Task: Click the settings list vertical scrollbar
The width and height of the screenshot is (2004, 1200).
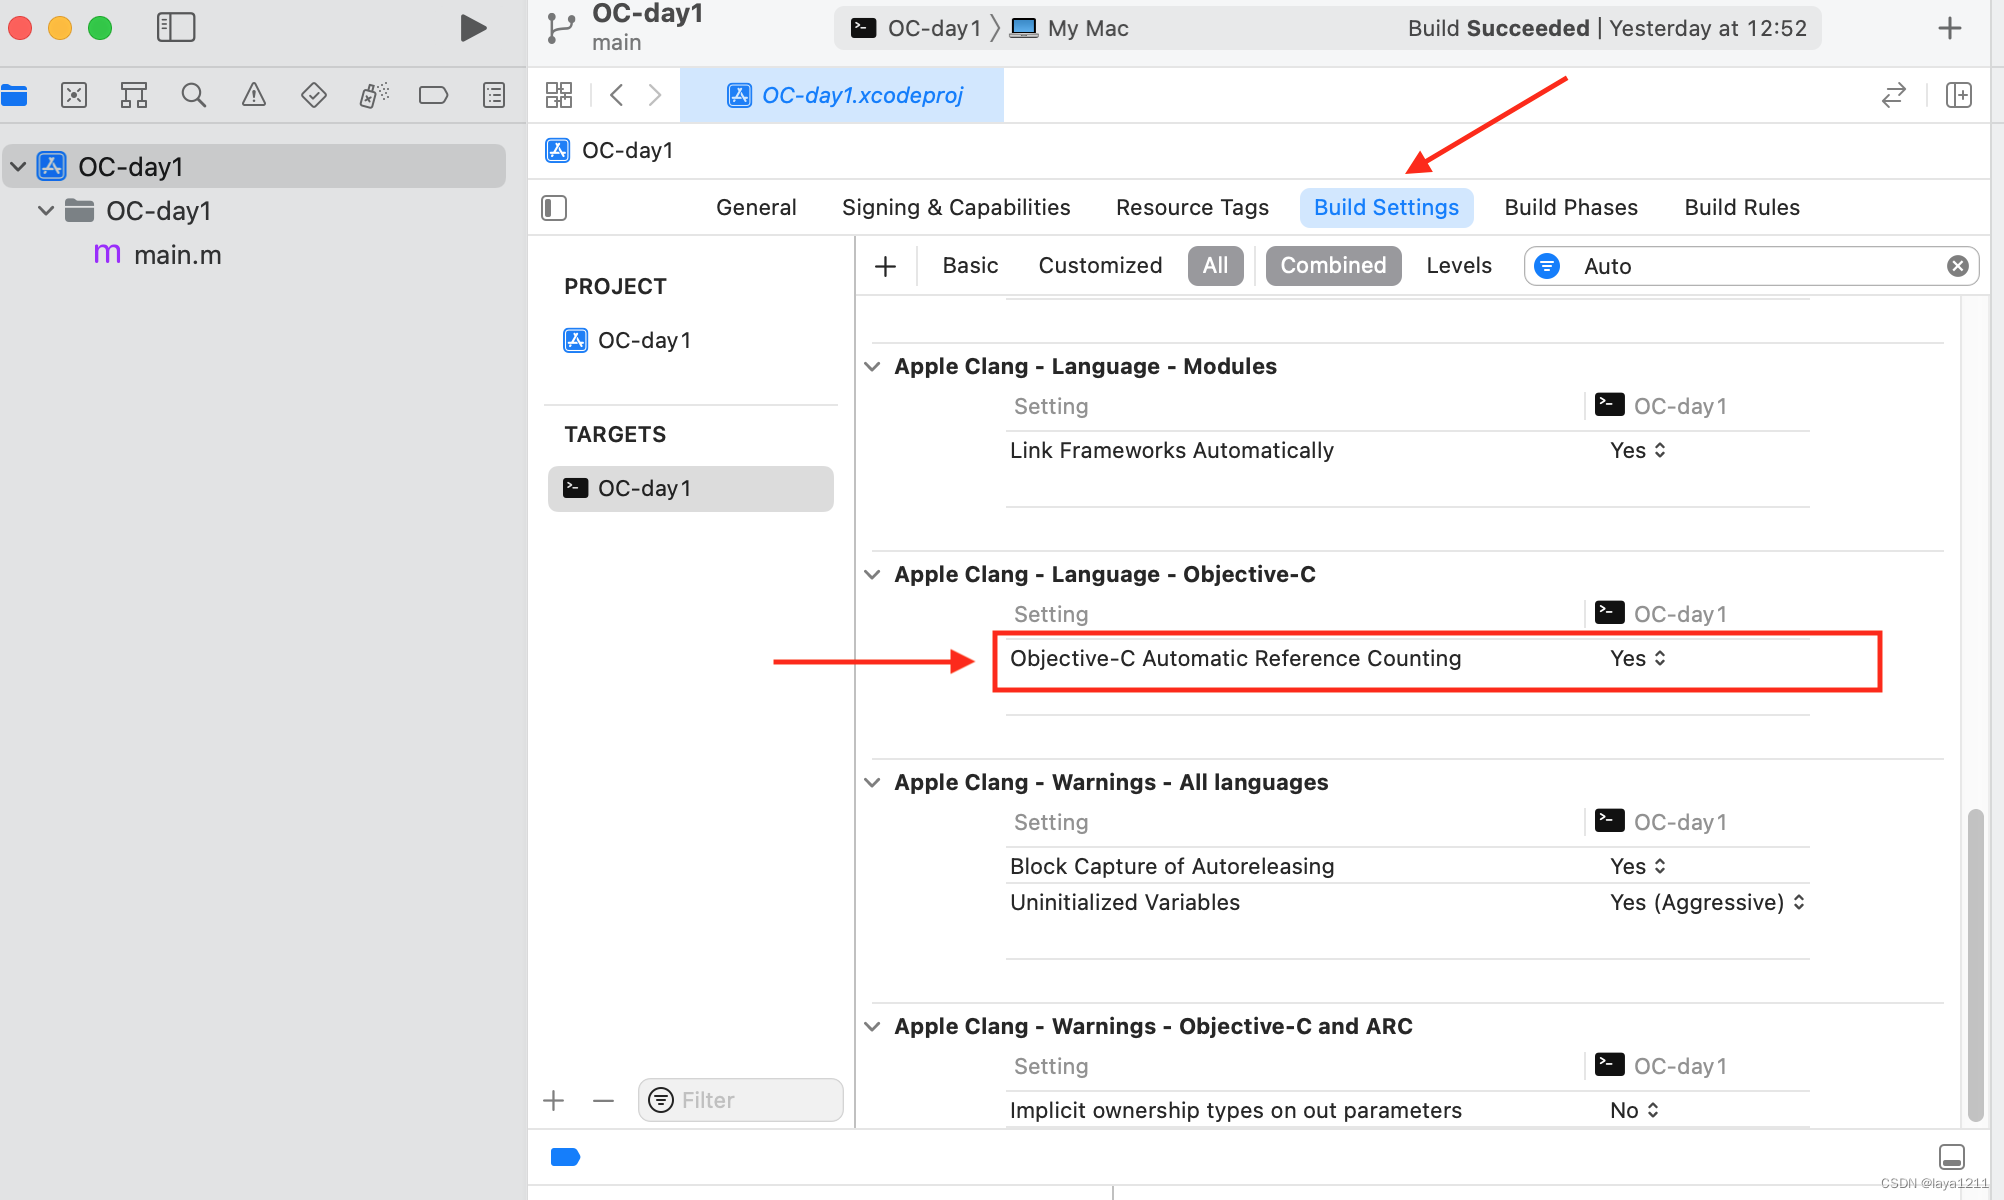Action: click(1975, 966)
